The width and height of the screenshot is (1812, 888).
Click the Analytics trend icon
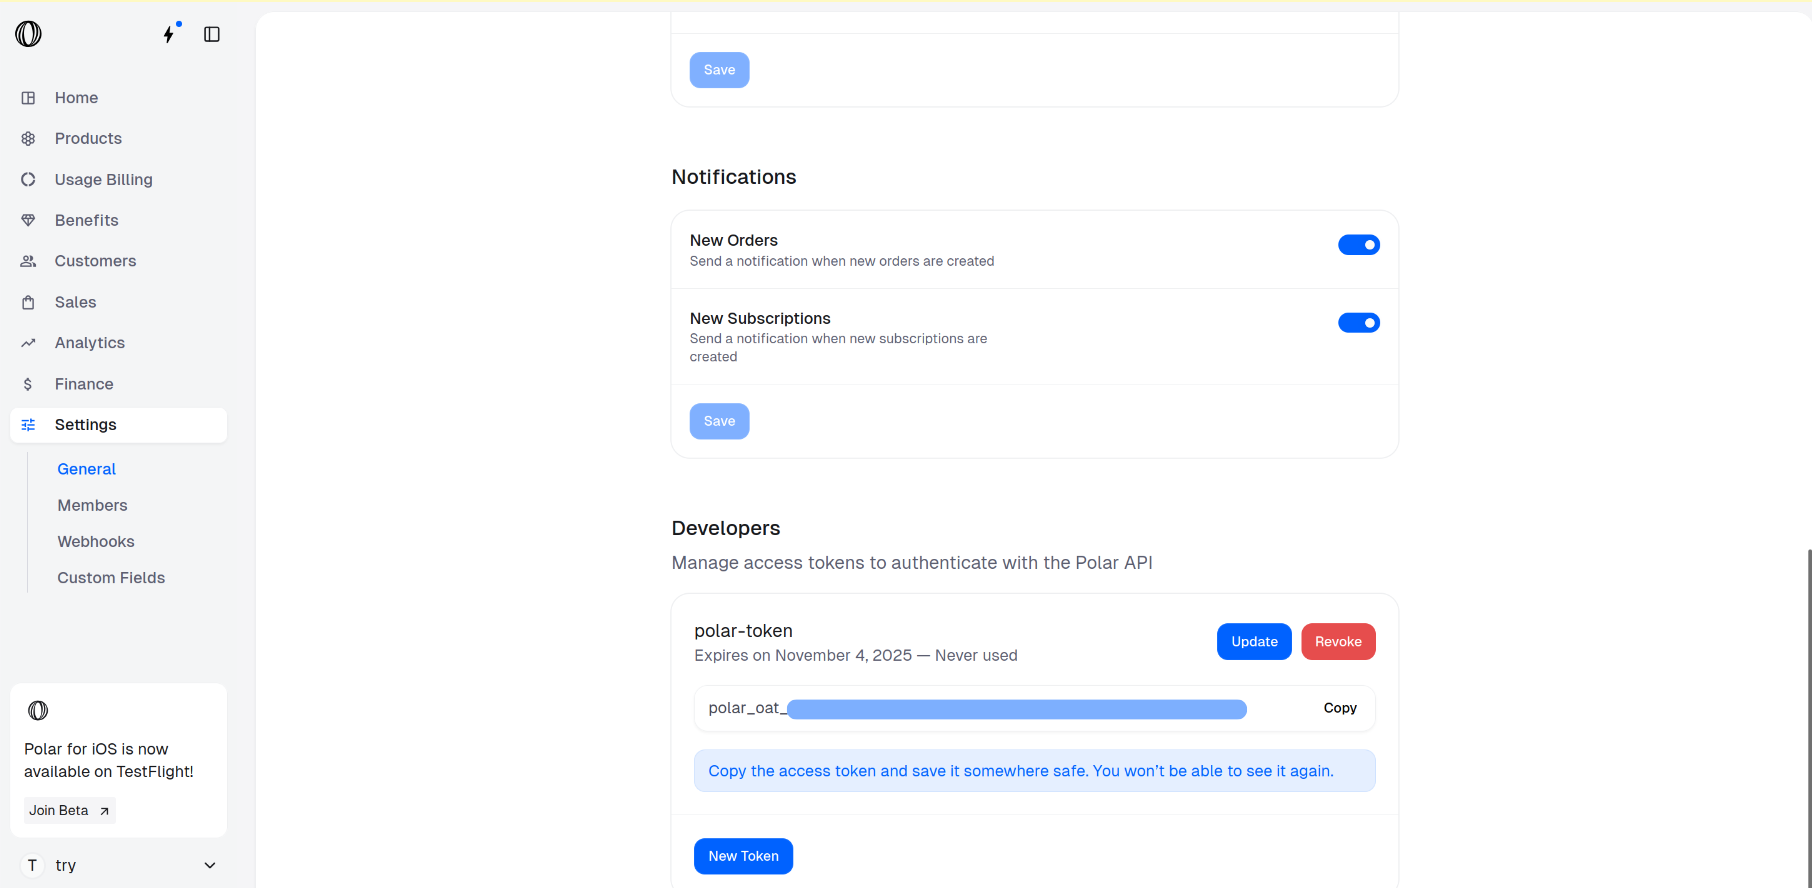click(x=28, y=343)
